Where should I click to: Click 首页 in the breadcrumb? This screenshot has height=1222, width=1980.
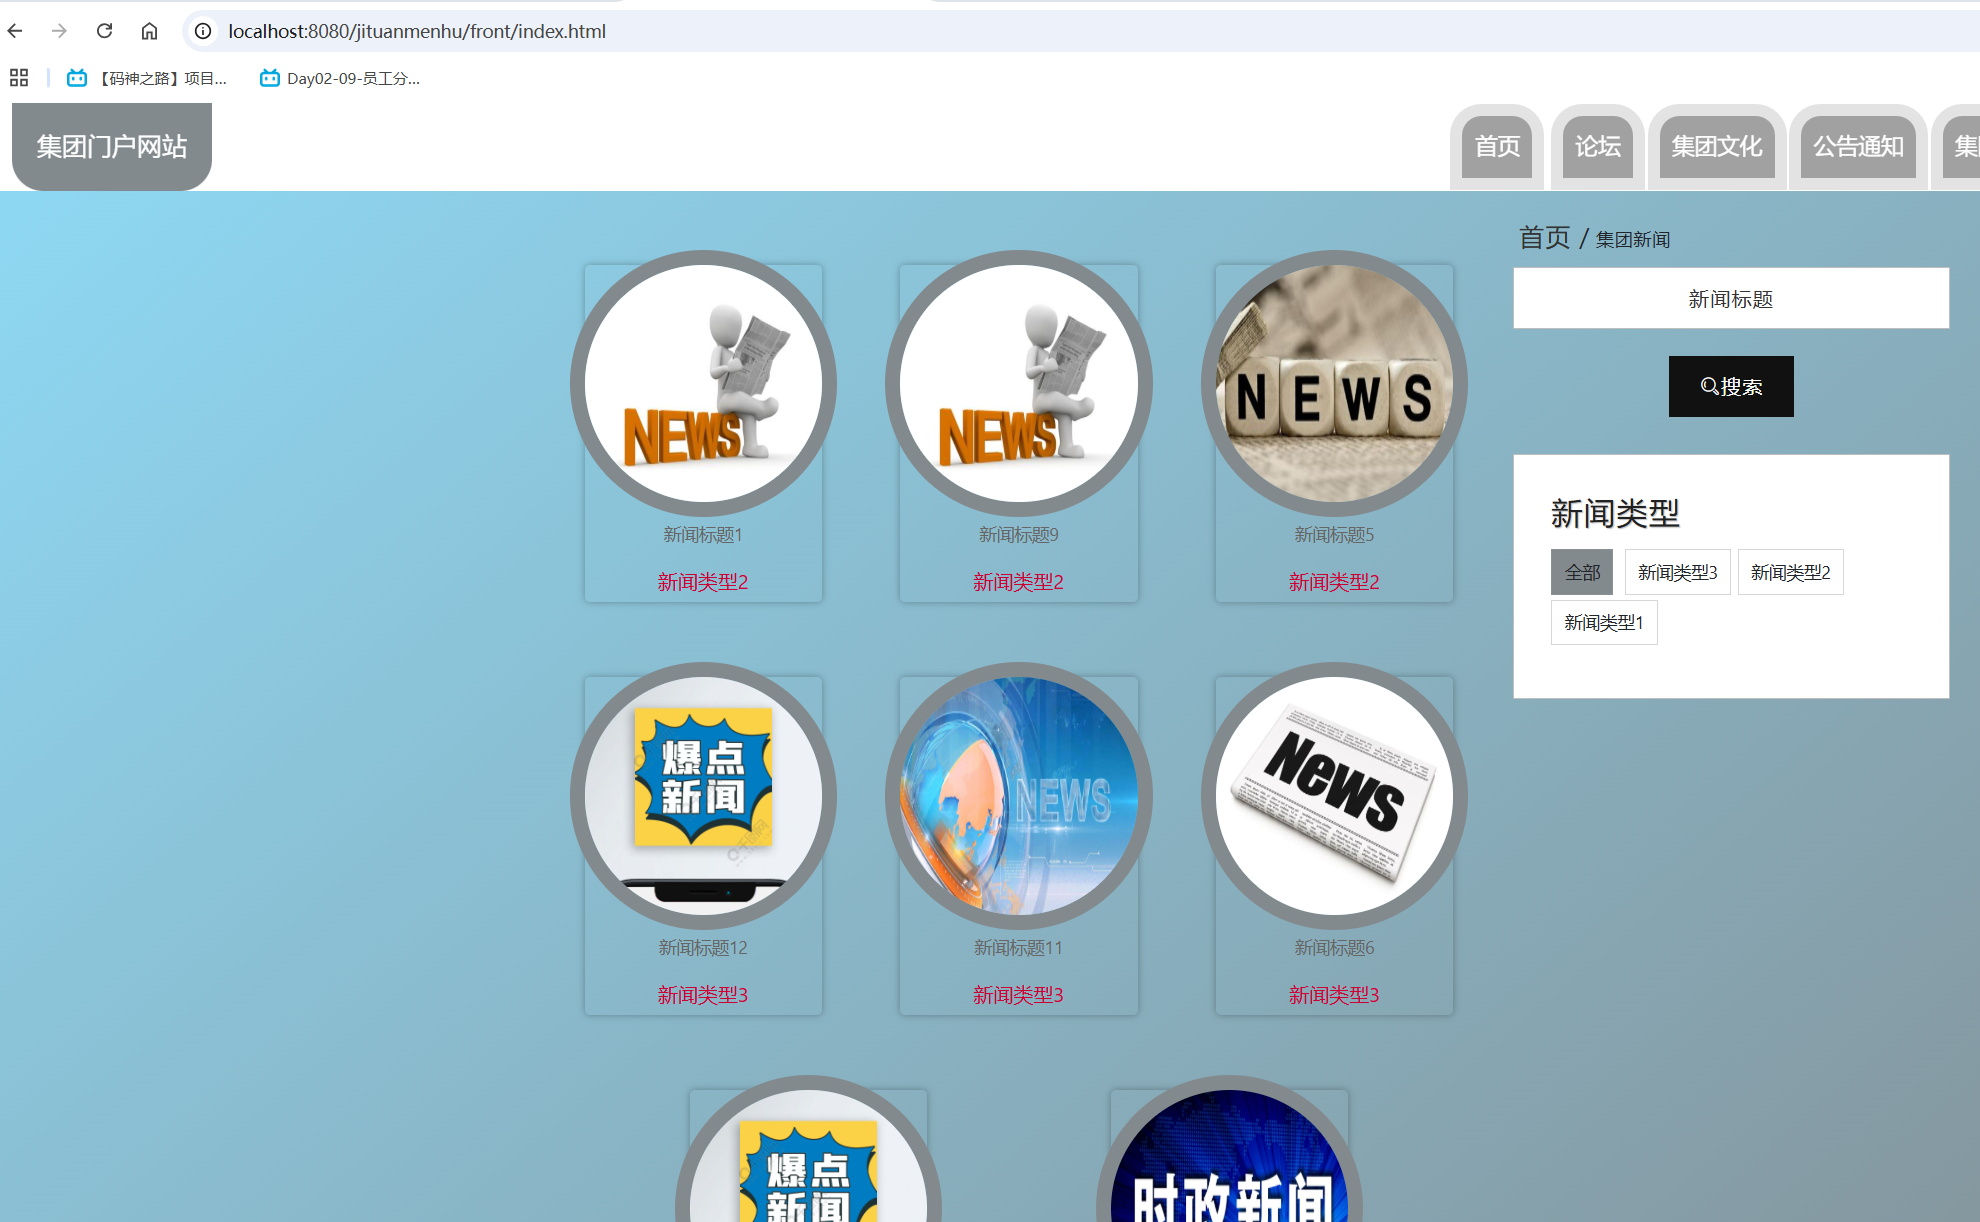pyautogui.click(x=1545, y=238)
